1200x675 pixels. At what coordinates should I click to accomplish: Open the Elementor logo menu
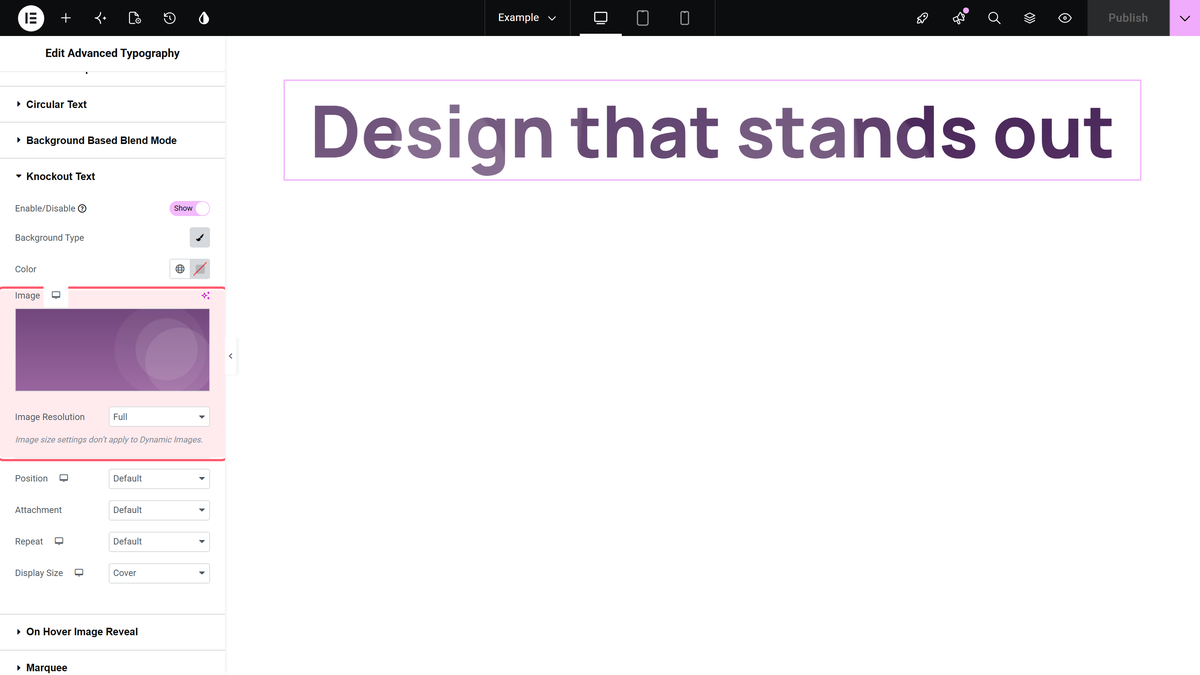pyautogui.click(x=31, y=18)
